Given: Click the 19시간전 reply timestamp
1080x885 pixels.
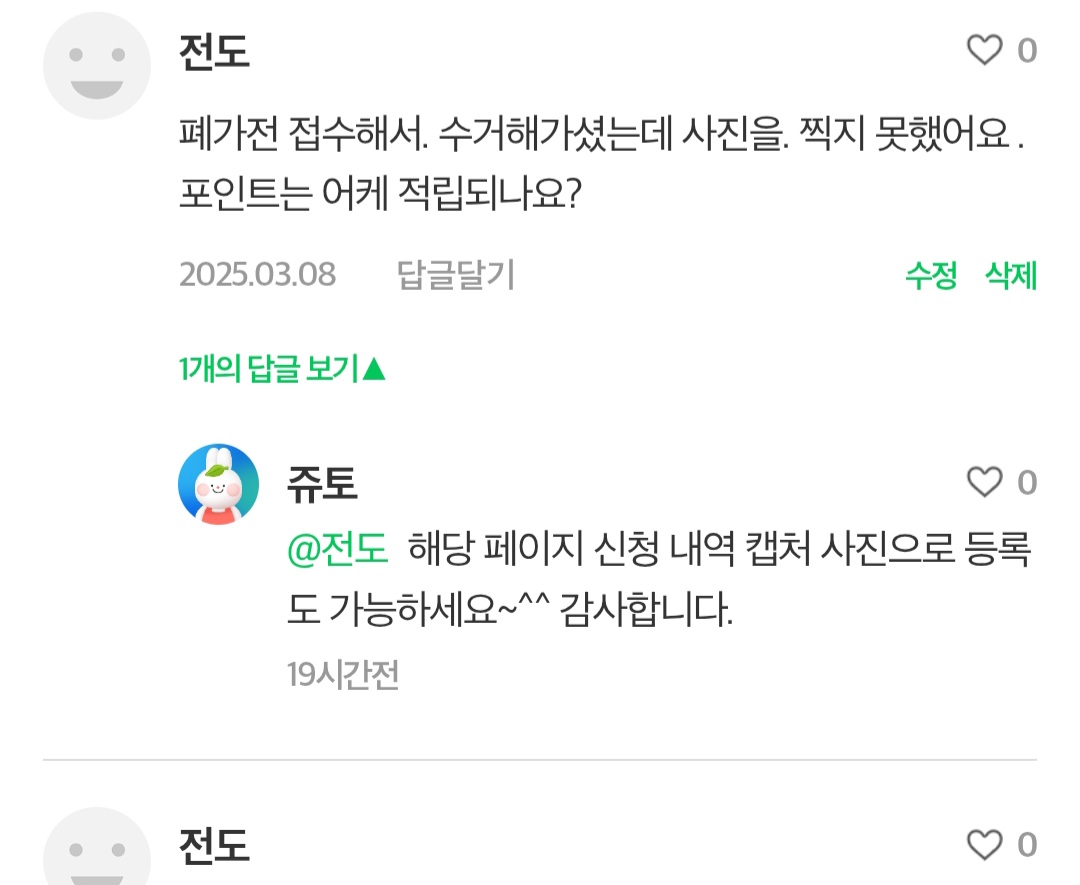Looking at the screenshot, I should pos(343,676).
